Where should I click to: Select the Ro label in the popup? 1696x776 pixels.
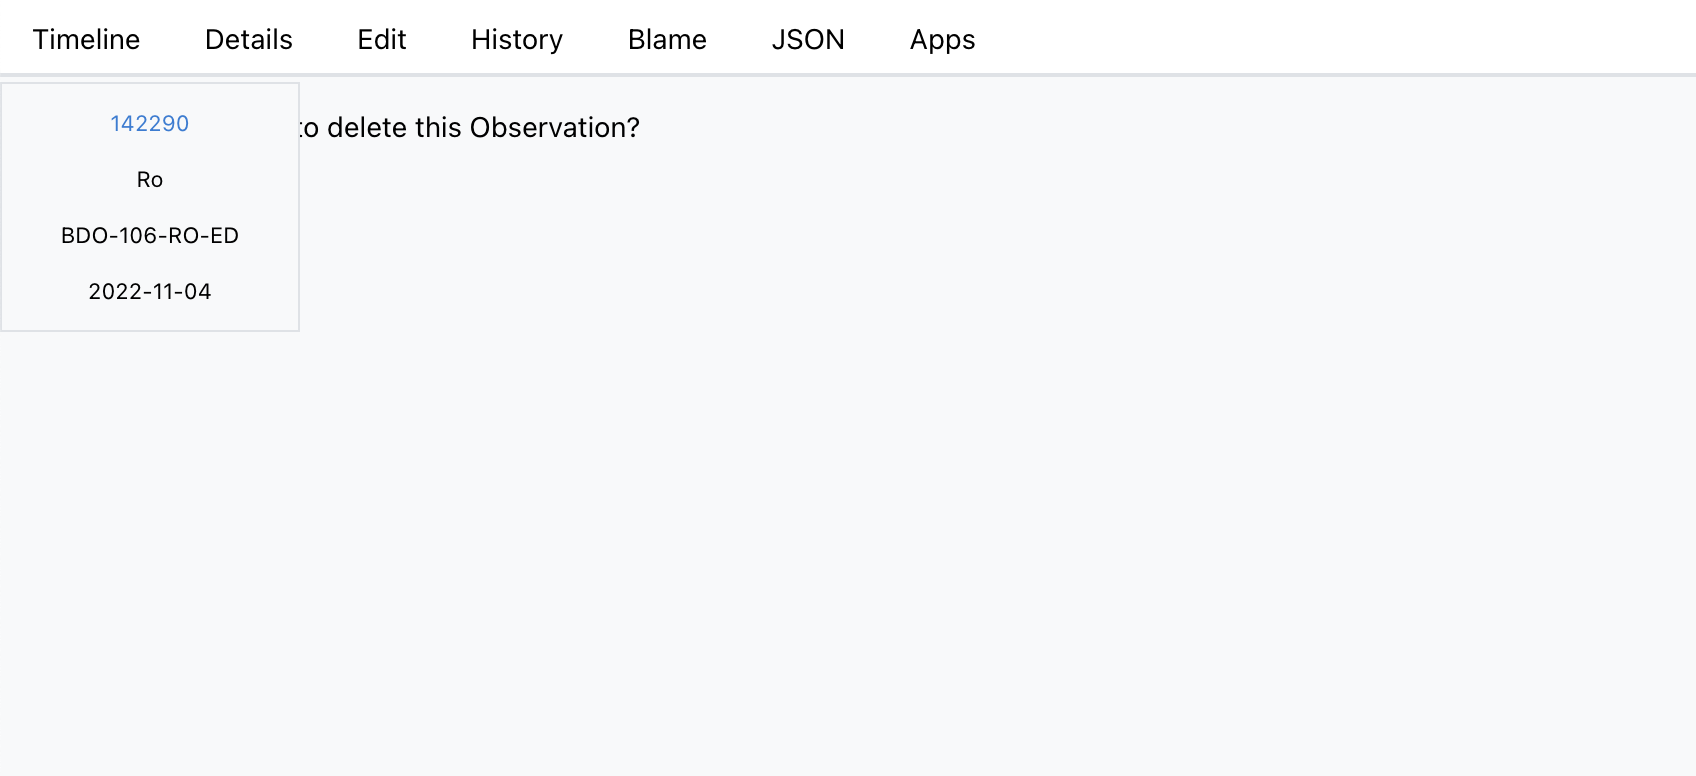tap(150, 179)
